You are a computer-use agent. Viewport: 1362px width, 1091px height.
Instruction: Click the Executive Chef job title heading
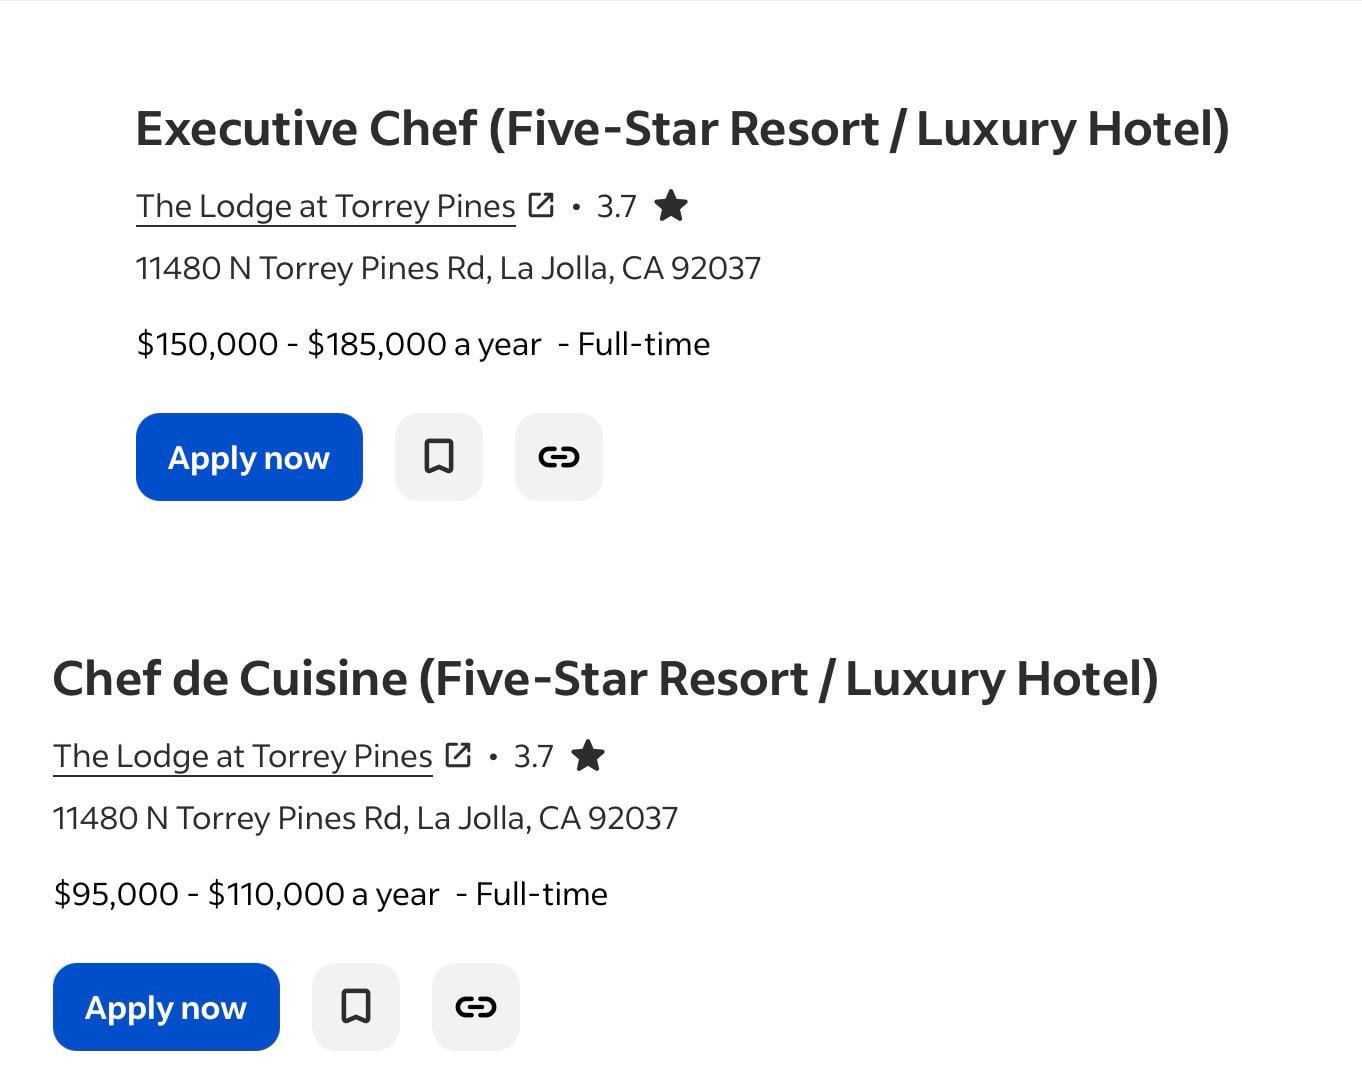(x=682, y=129)
